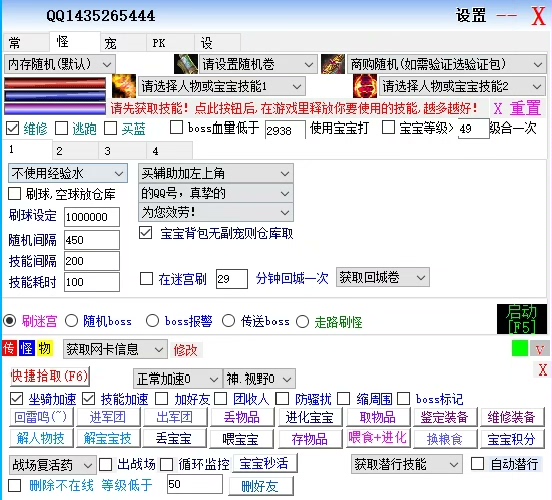Click the red HP bar
The image size is (552, 500).
tap(55, 83)
